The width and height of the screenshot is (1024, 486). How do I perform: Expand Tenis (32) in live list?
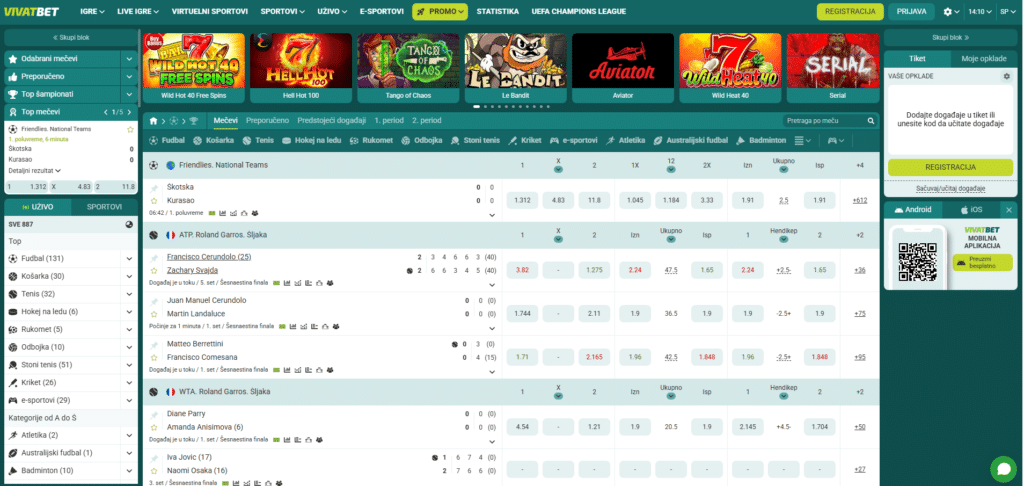(x=129, y=294)
